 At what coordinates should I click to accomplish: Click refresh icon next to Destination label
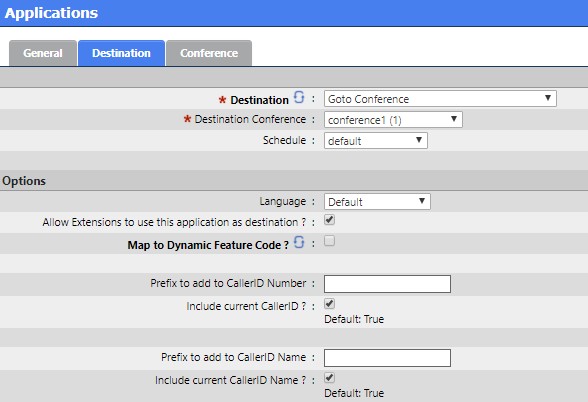point(299,97)
